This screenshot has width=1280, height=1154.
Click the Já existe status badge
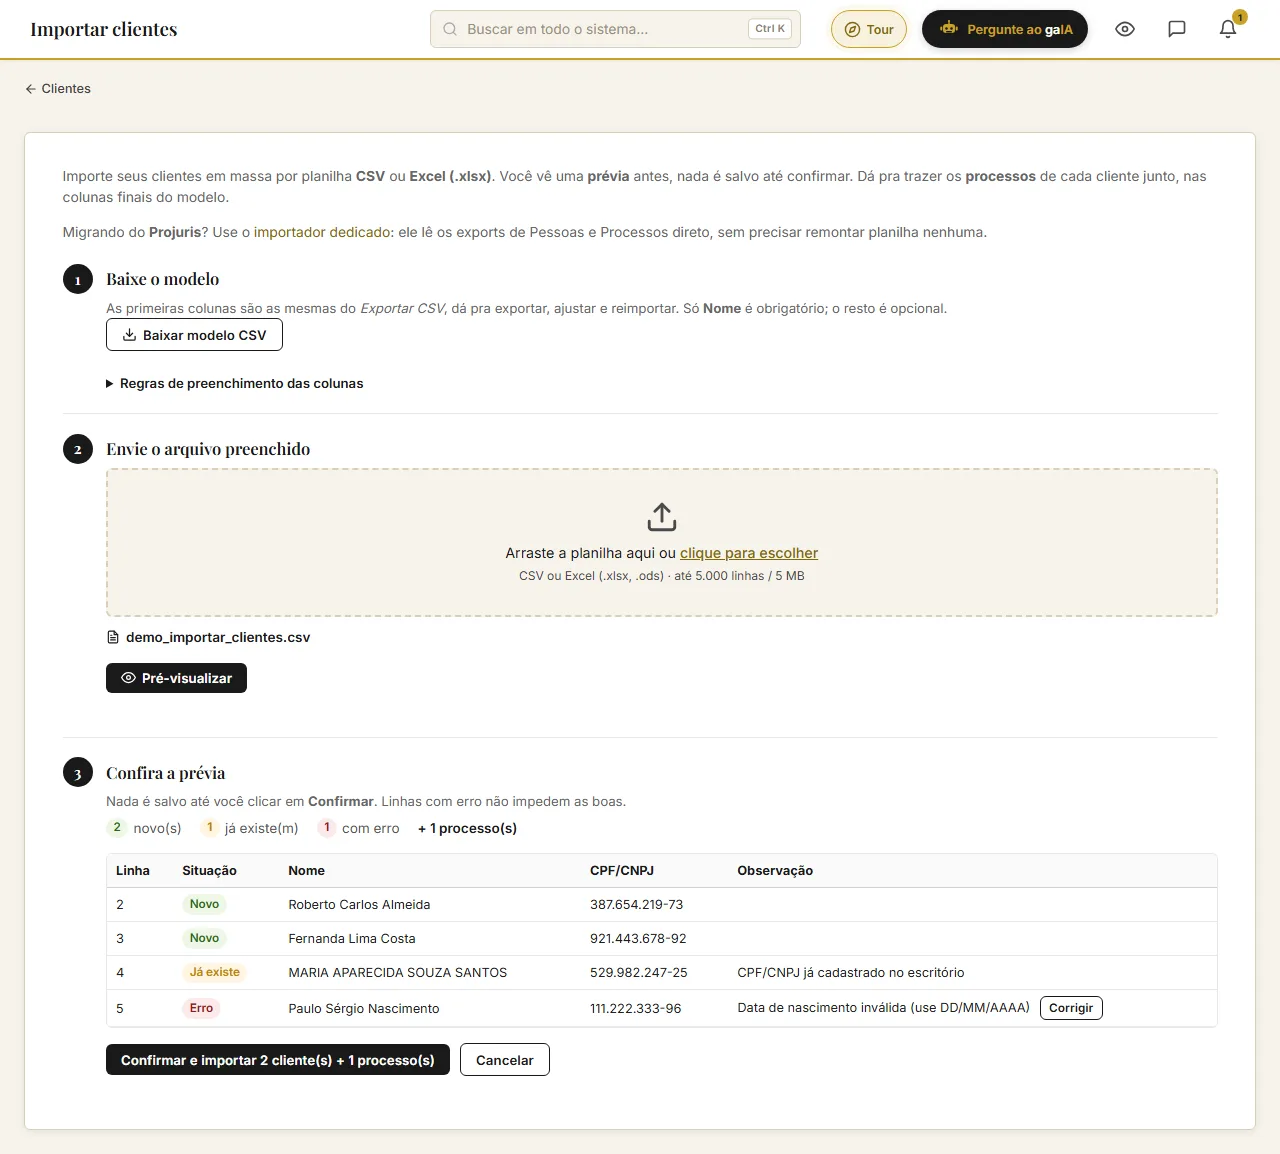click(215, 972)
